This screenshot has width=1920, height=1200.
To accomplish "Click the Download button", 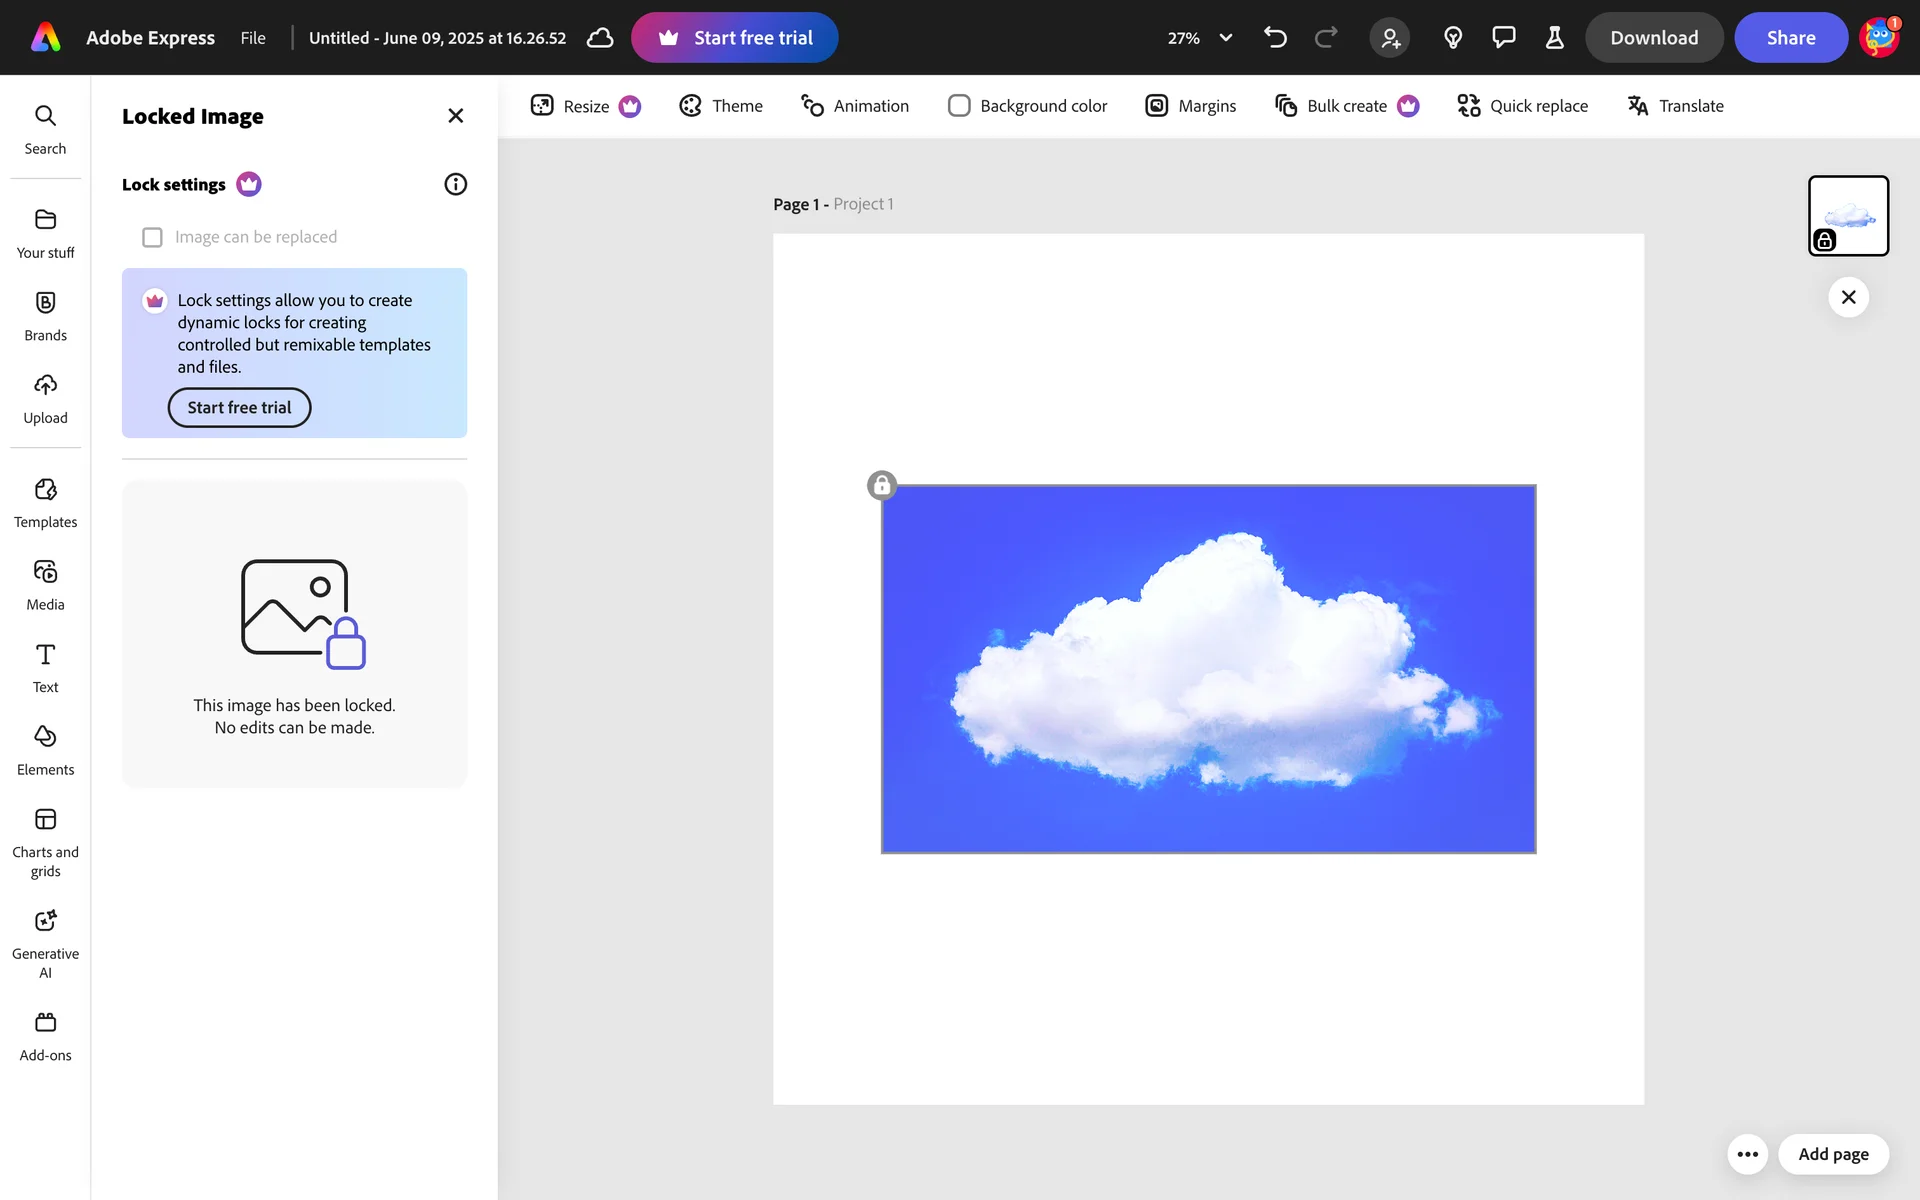I will 1653,38.
